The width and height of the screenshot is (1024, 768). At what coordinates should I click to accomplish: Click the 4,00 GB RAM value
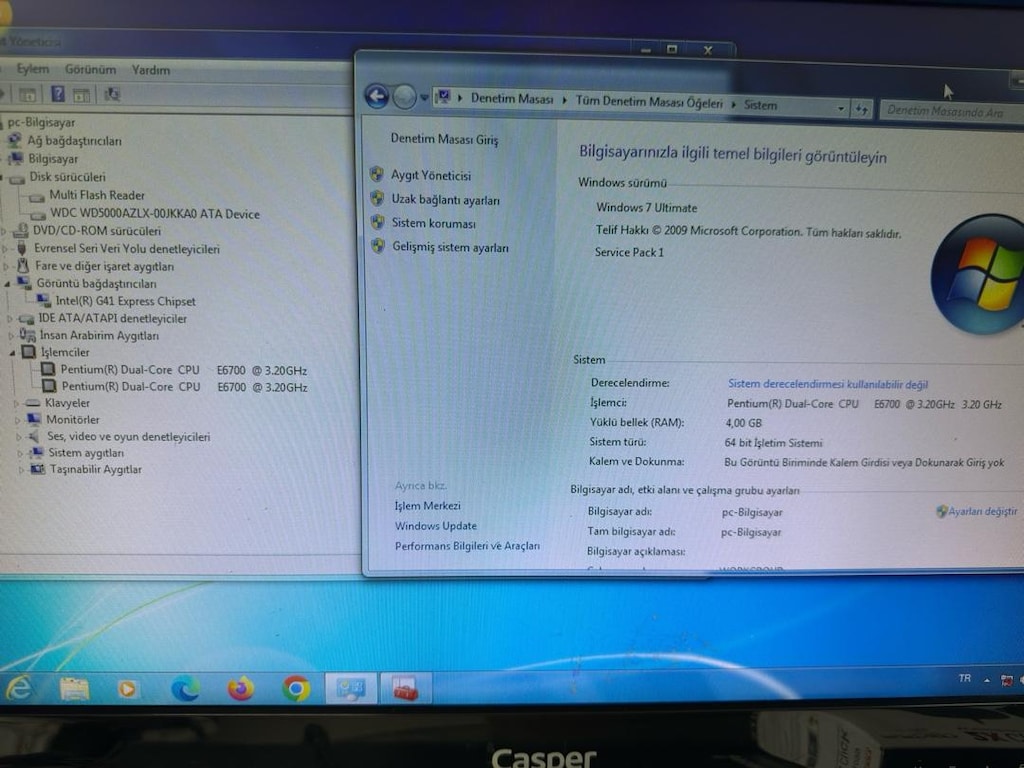pos(743,423)
